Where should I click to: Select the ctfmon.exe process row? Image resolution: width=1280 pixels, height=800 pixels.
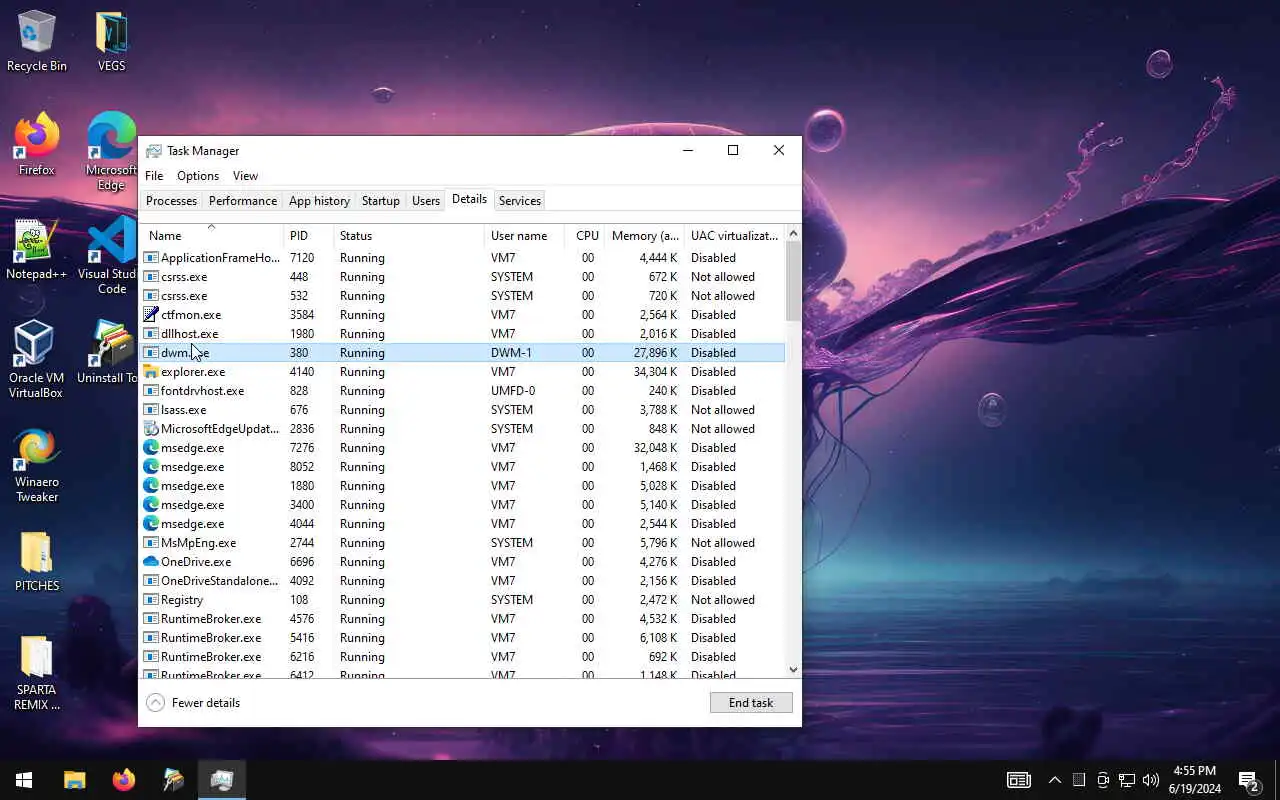pyautogui.click(x=463, y=315)
